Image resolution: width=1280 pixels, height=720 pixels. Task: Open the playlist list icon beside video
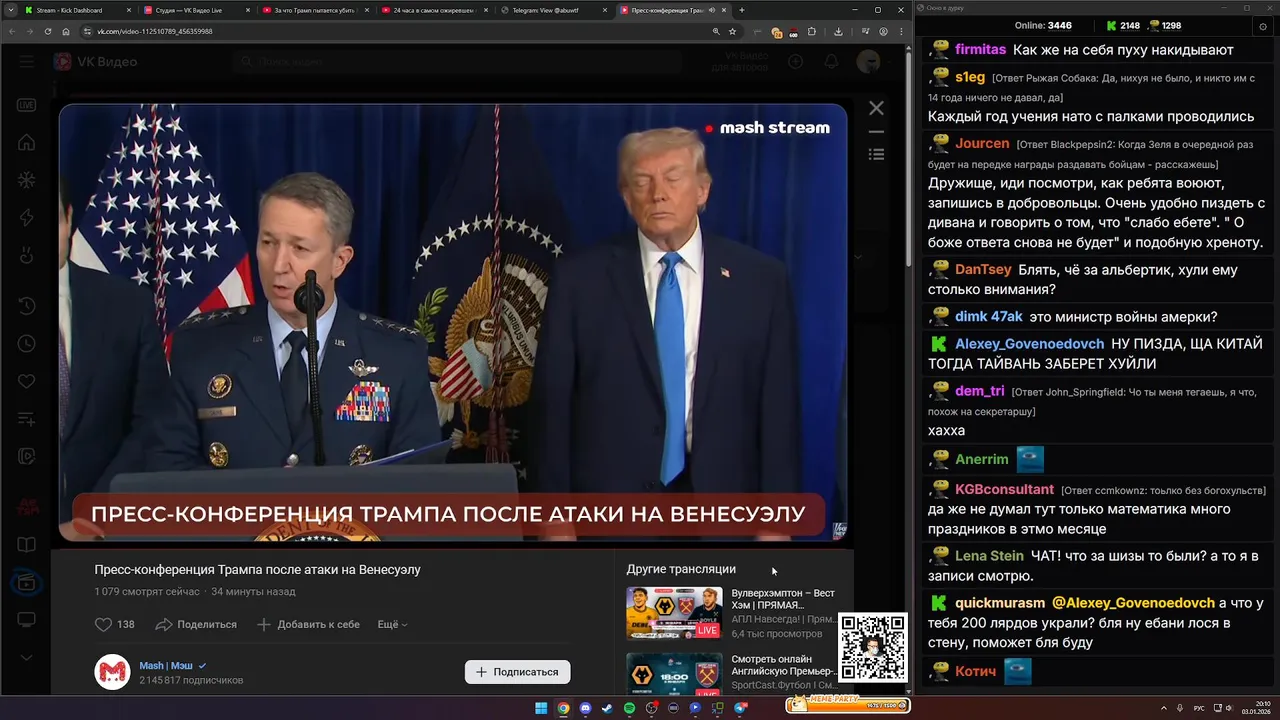(x=876, y=154)
